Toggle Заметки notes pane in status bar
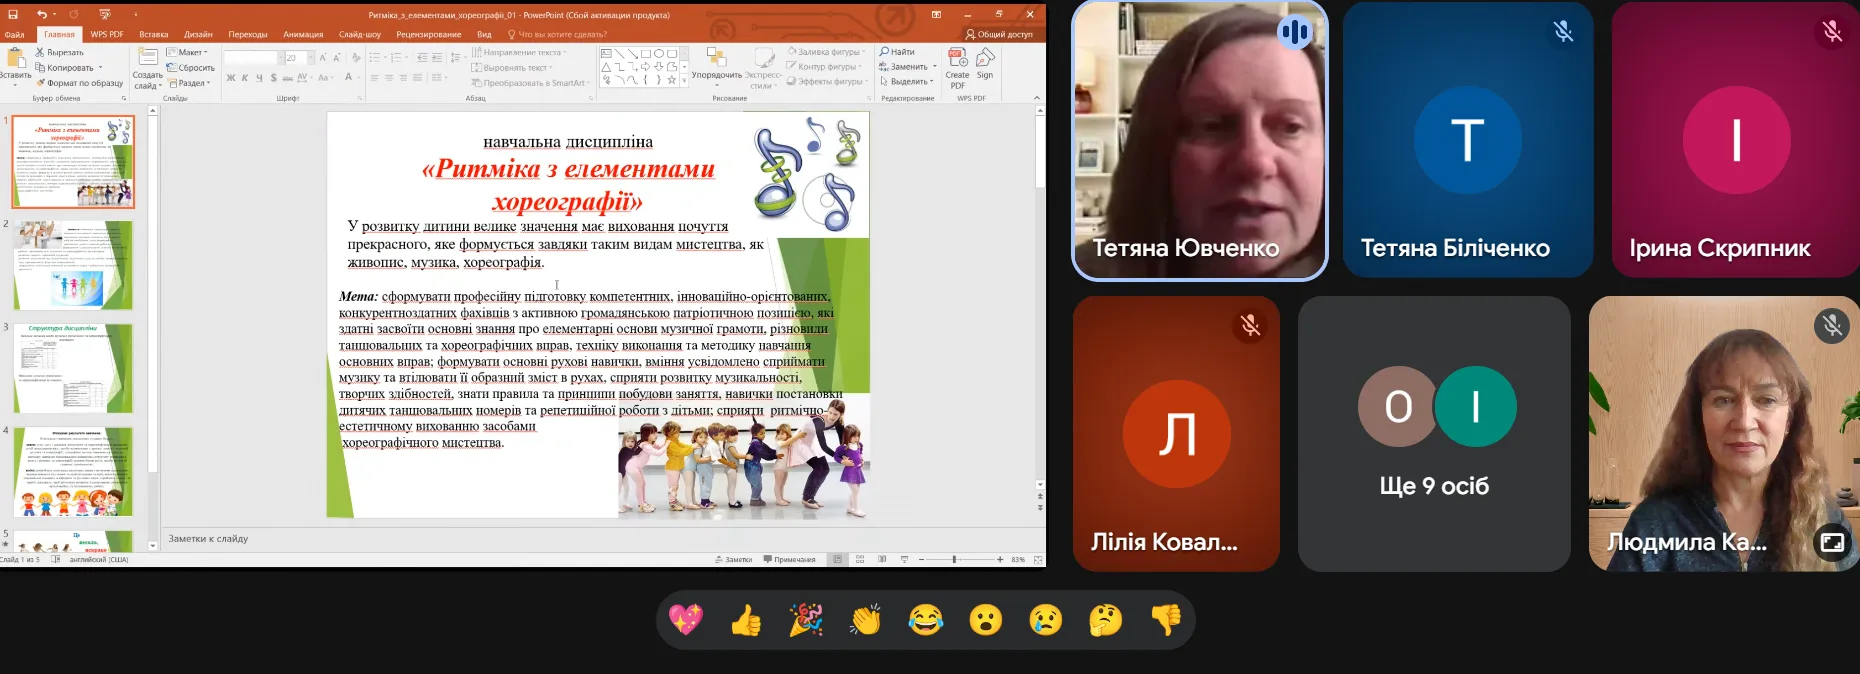1860x674 pixels. [x=733, y=560]
